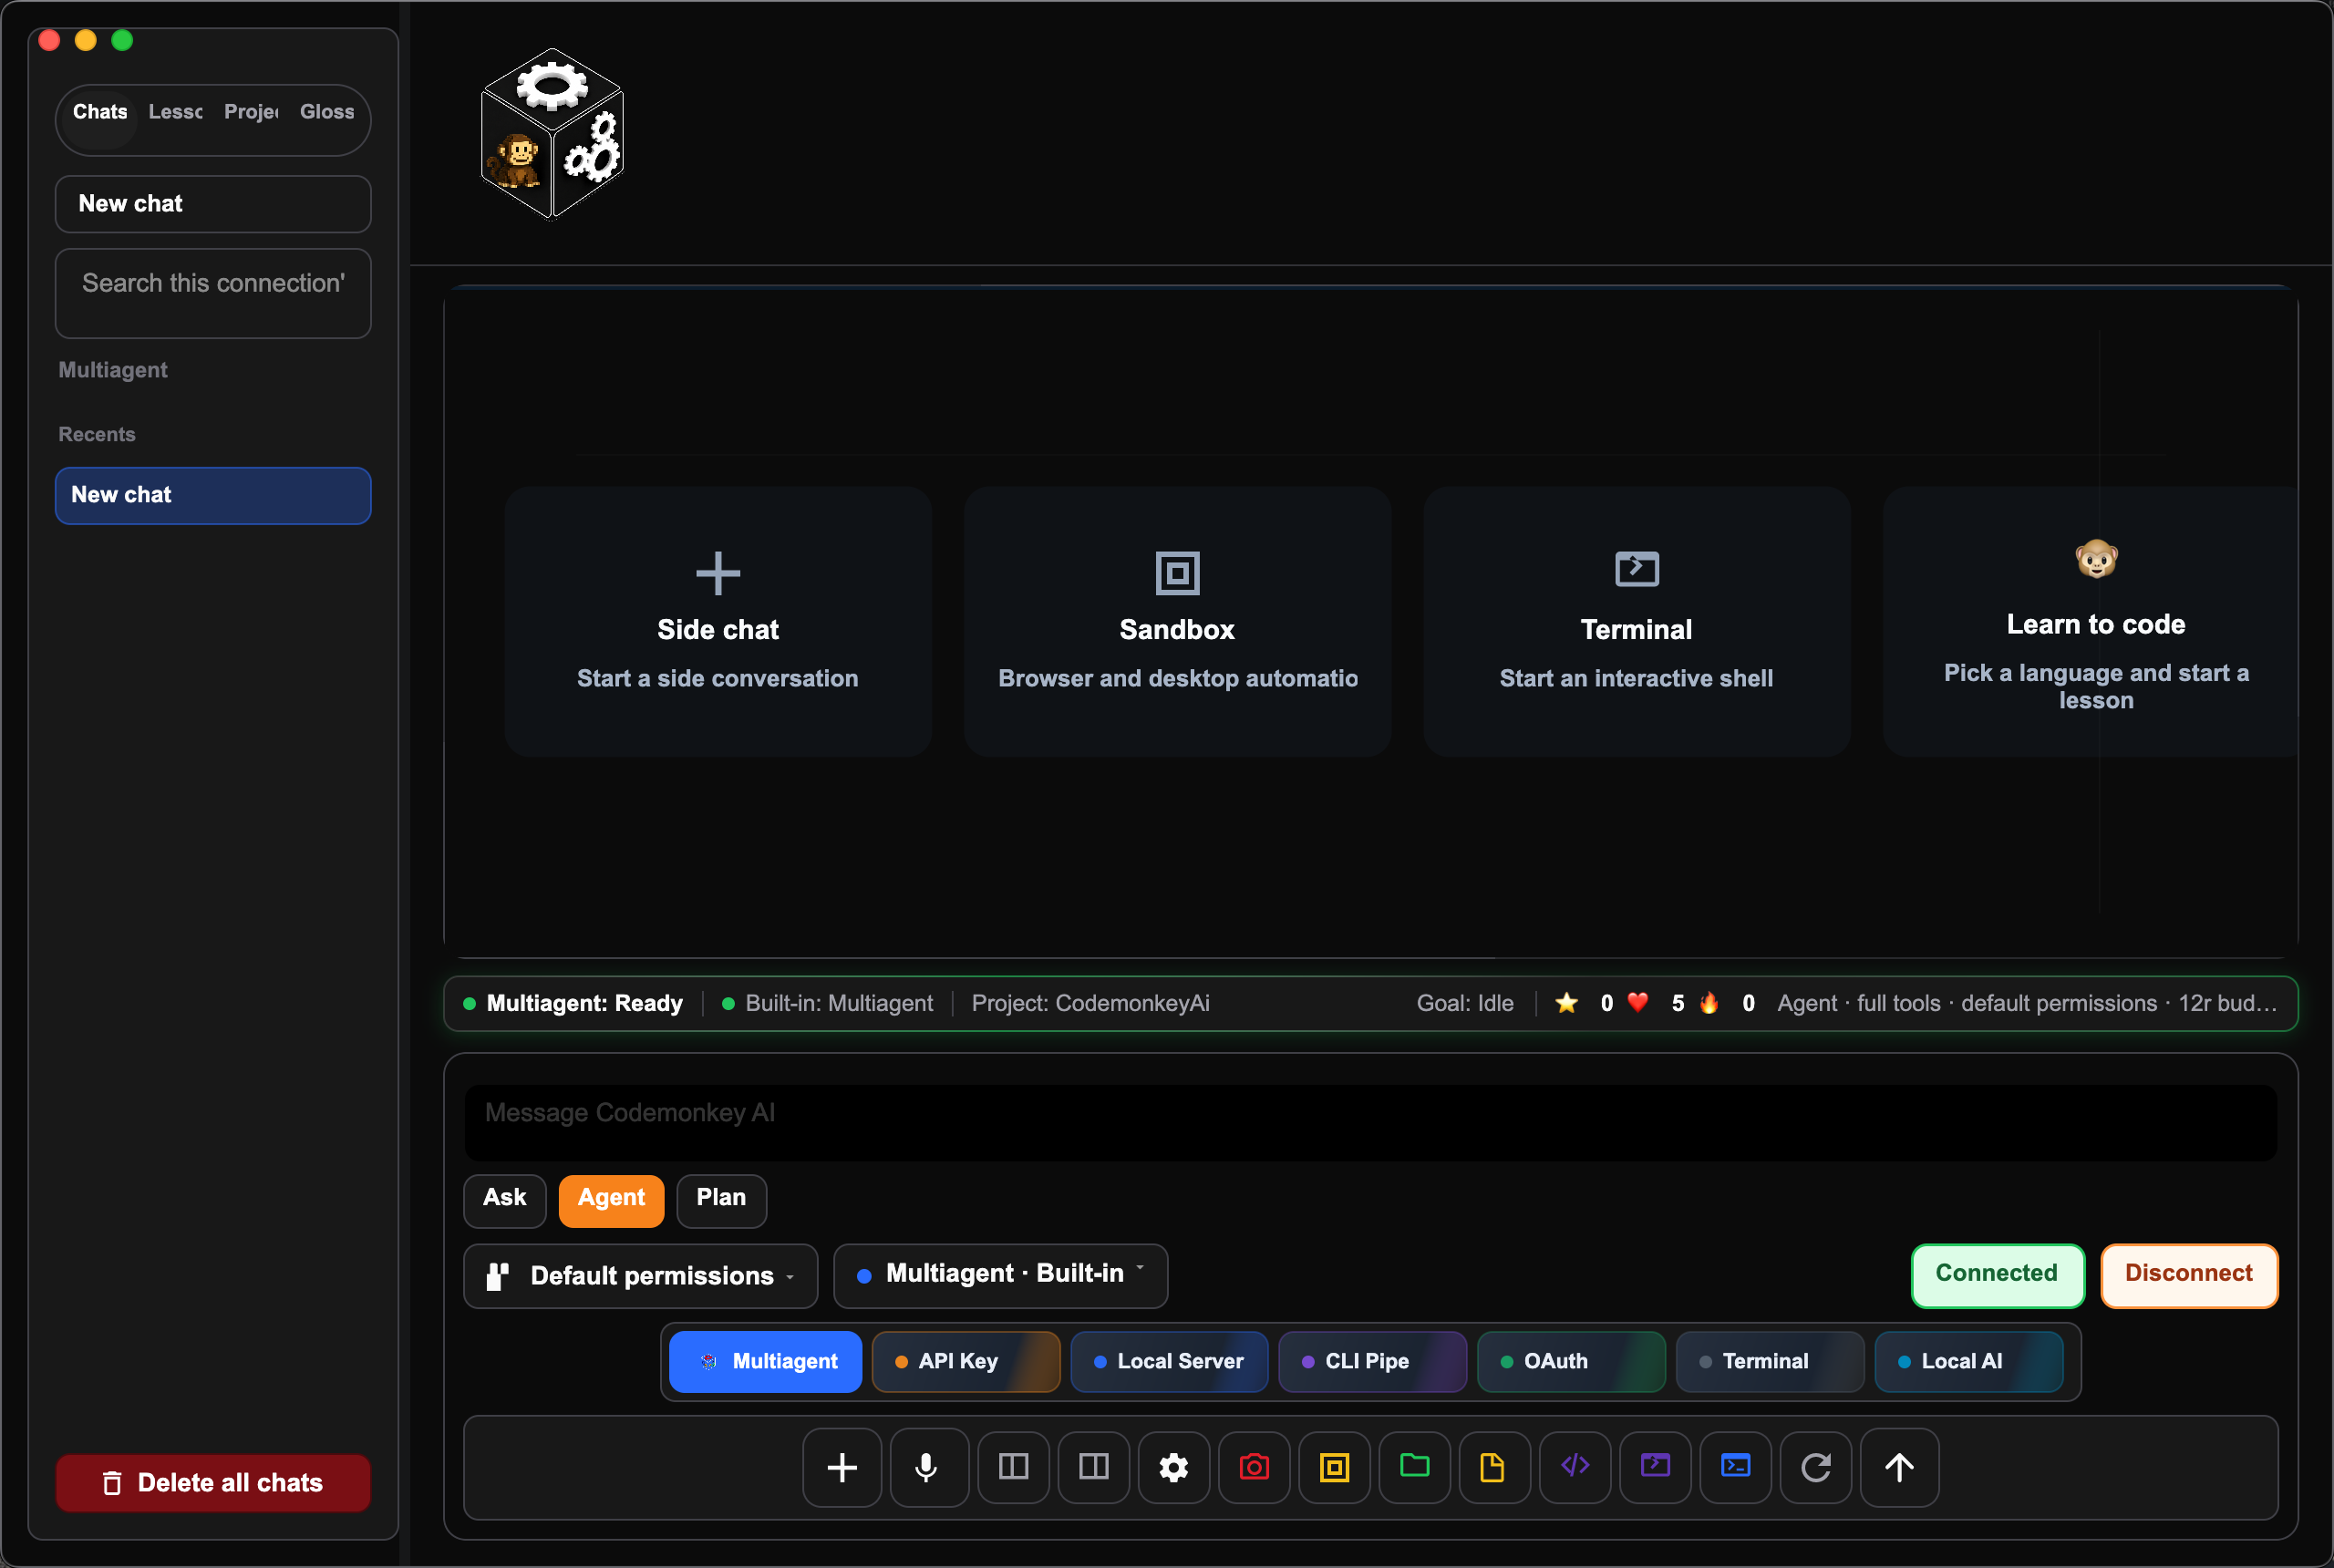The height and width of the screenshot is (1568, 2334).
Task: Open the Terminal start card
Action: point(1637,621)
